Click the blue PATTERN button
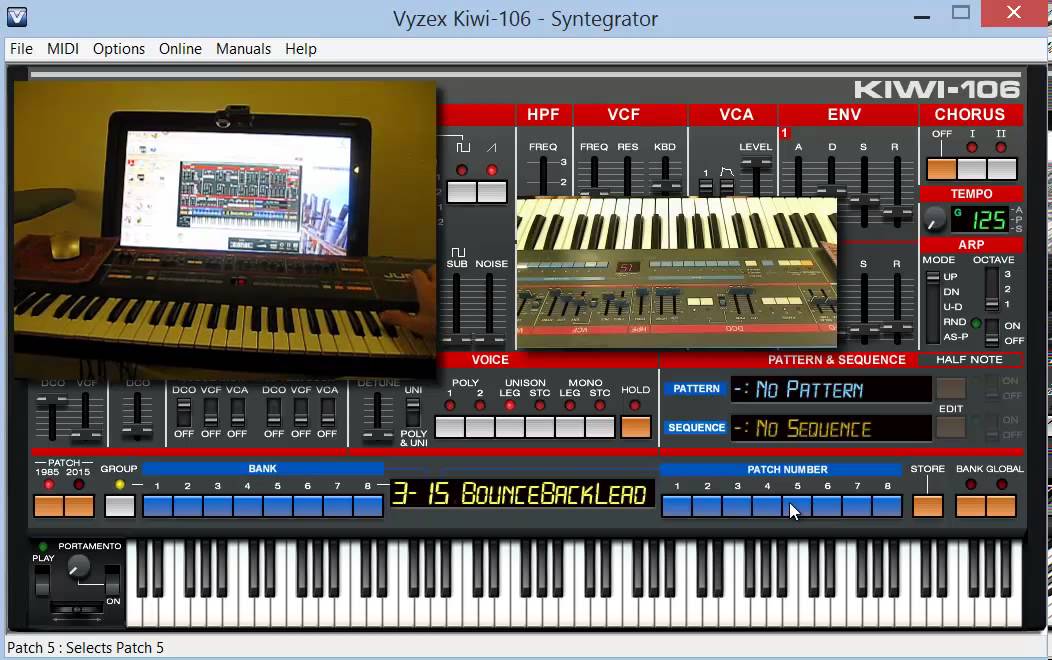1052x660 pixels. coord(696,388)
